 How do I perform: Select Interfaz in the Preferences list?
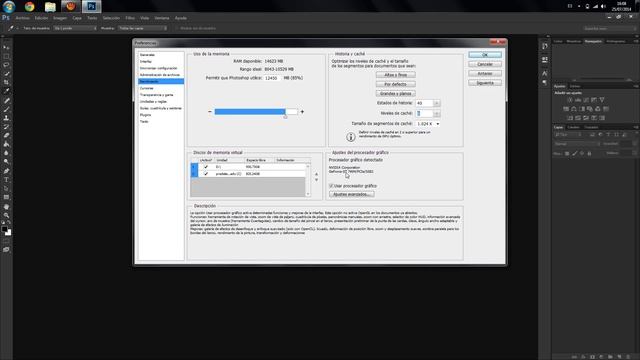pyautogui.click(x=146, y=62)
